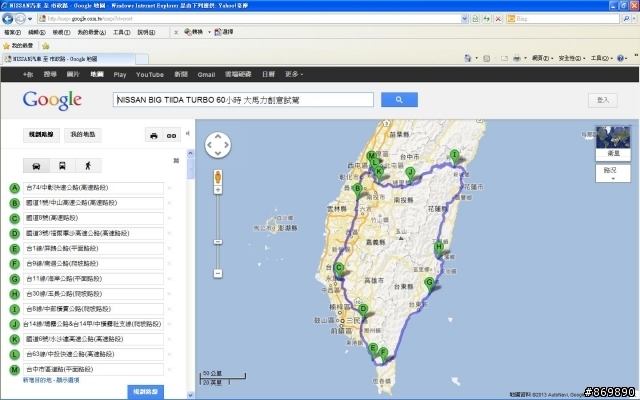Collapse the side panel with the arrow
640x400 pixels.
188,133
